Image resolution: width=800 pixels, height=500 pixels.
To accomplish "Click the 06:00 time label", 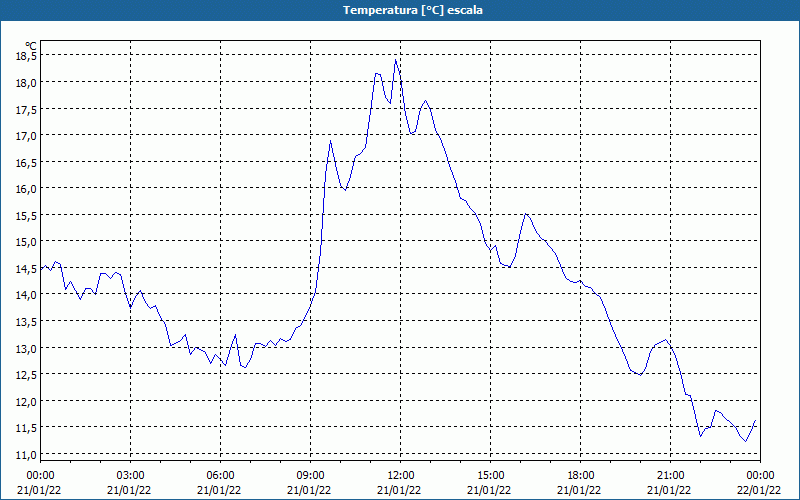I will 220,476.
